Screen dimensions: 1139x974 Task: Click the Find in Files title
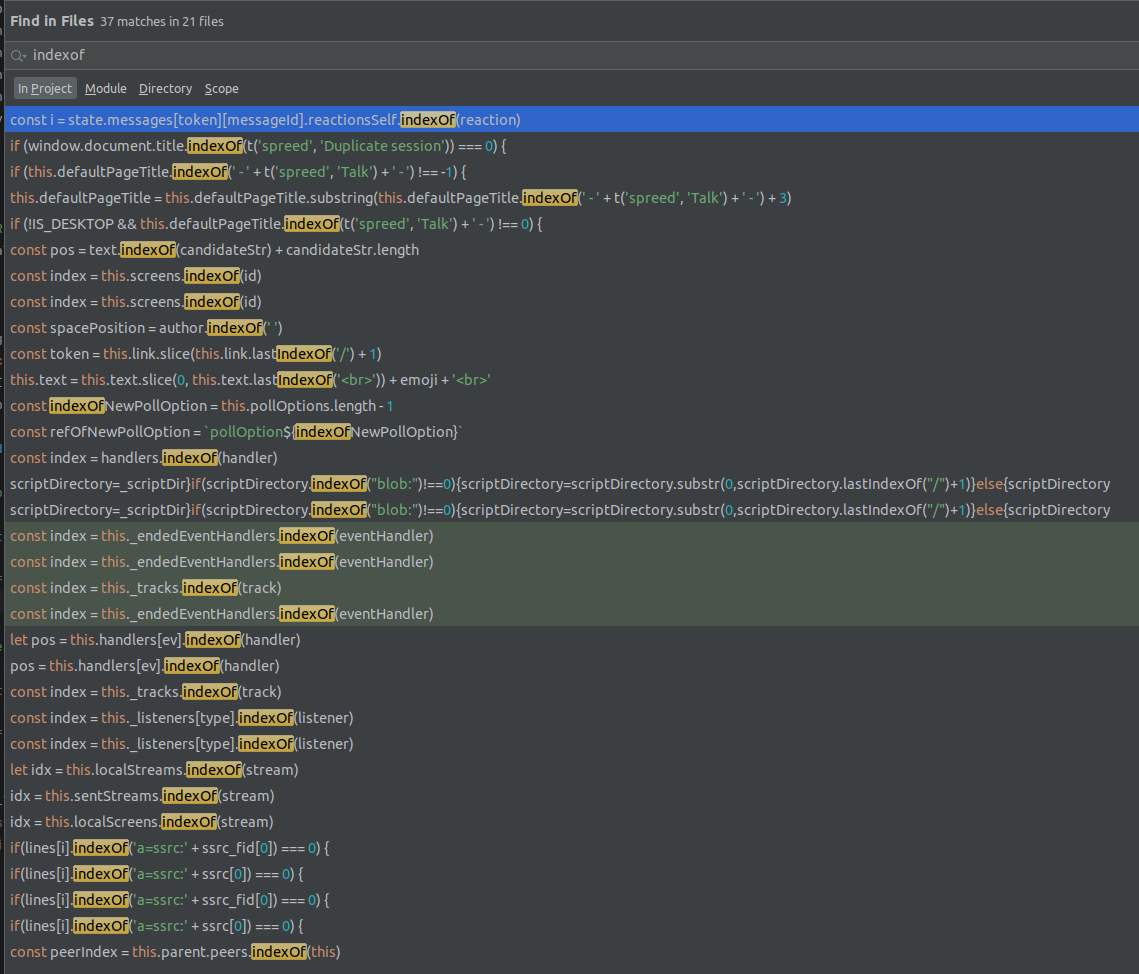point(52,21)
